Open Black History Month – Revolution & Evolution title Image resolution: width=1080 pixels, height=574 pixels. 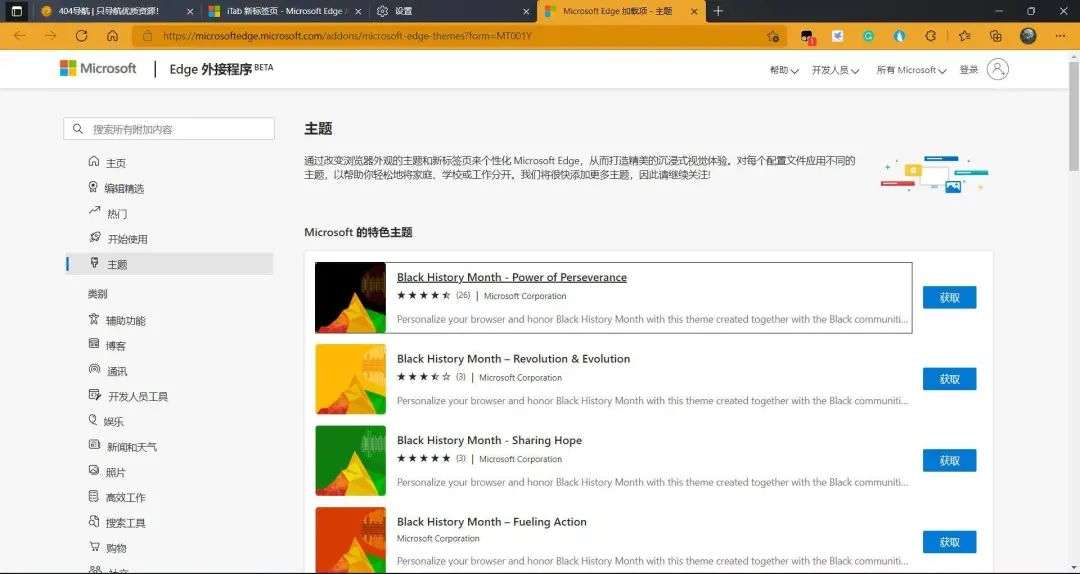[x=513, y=358]
